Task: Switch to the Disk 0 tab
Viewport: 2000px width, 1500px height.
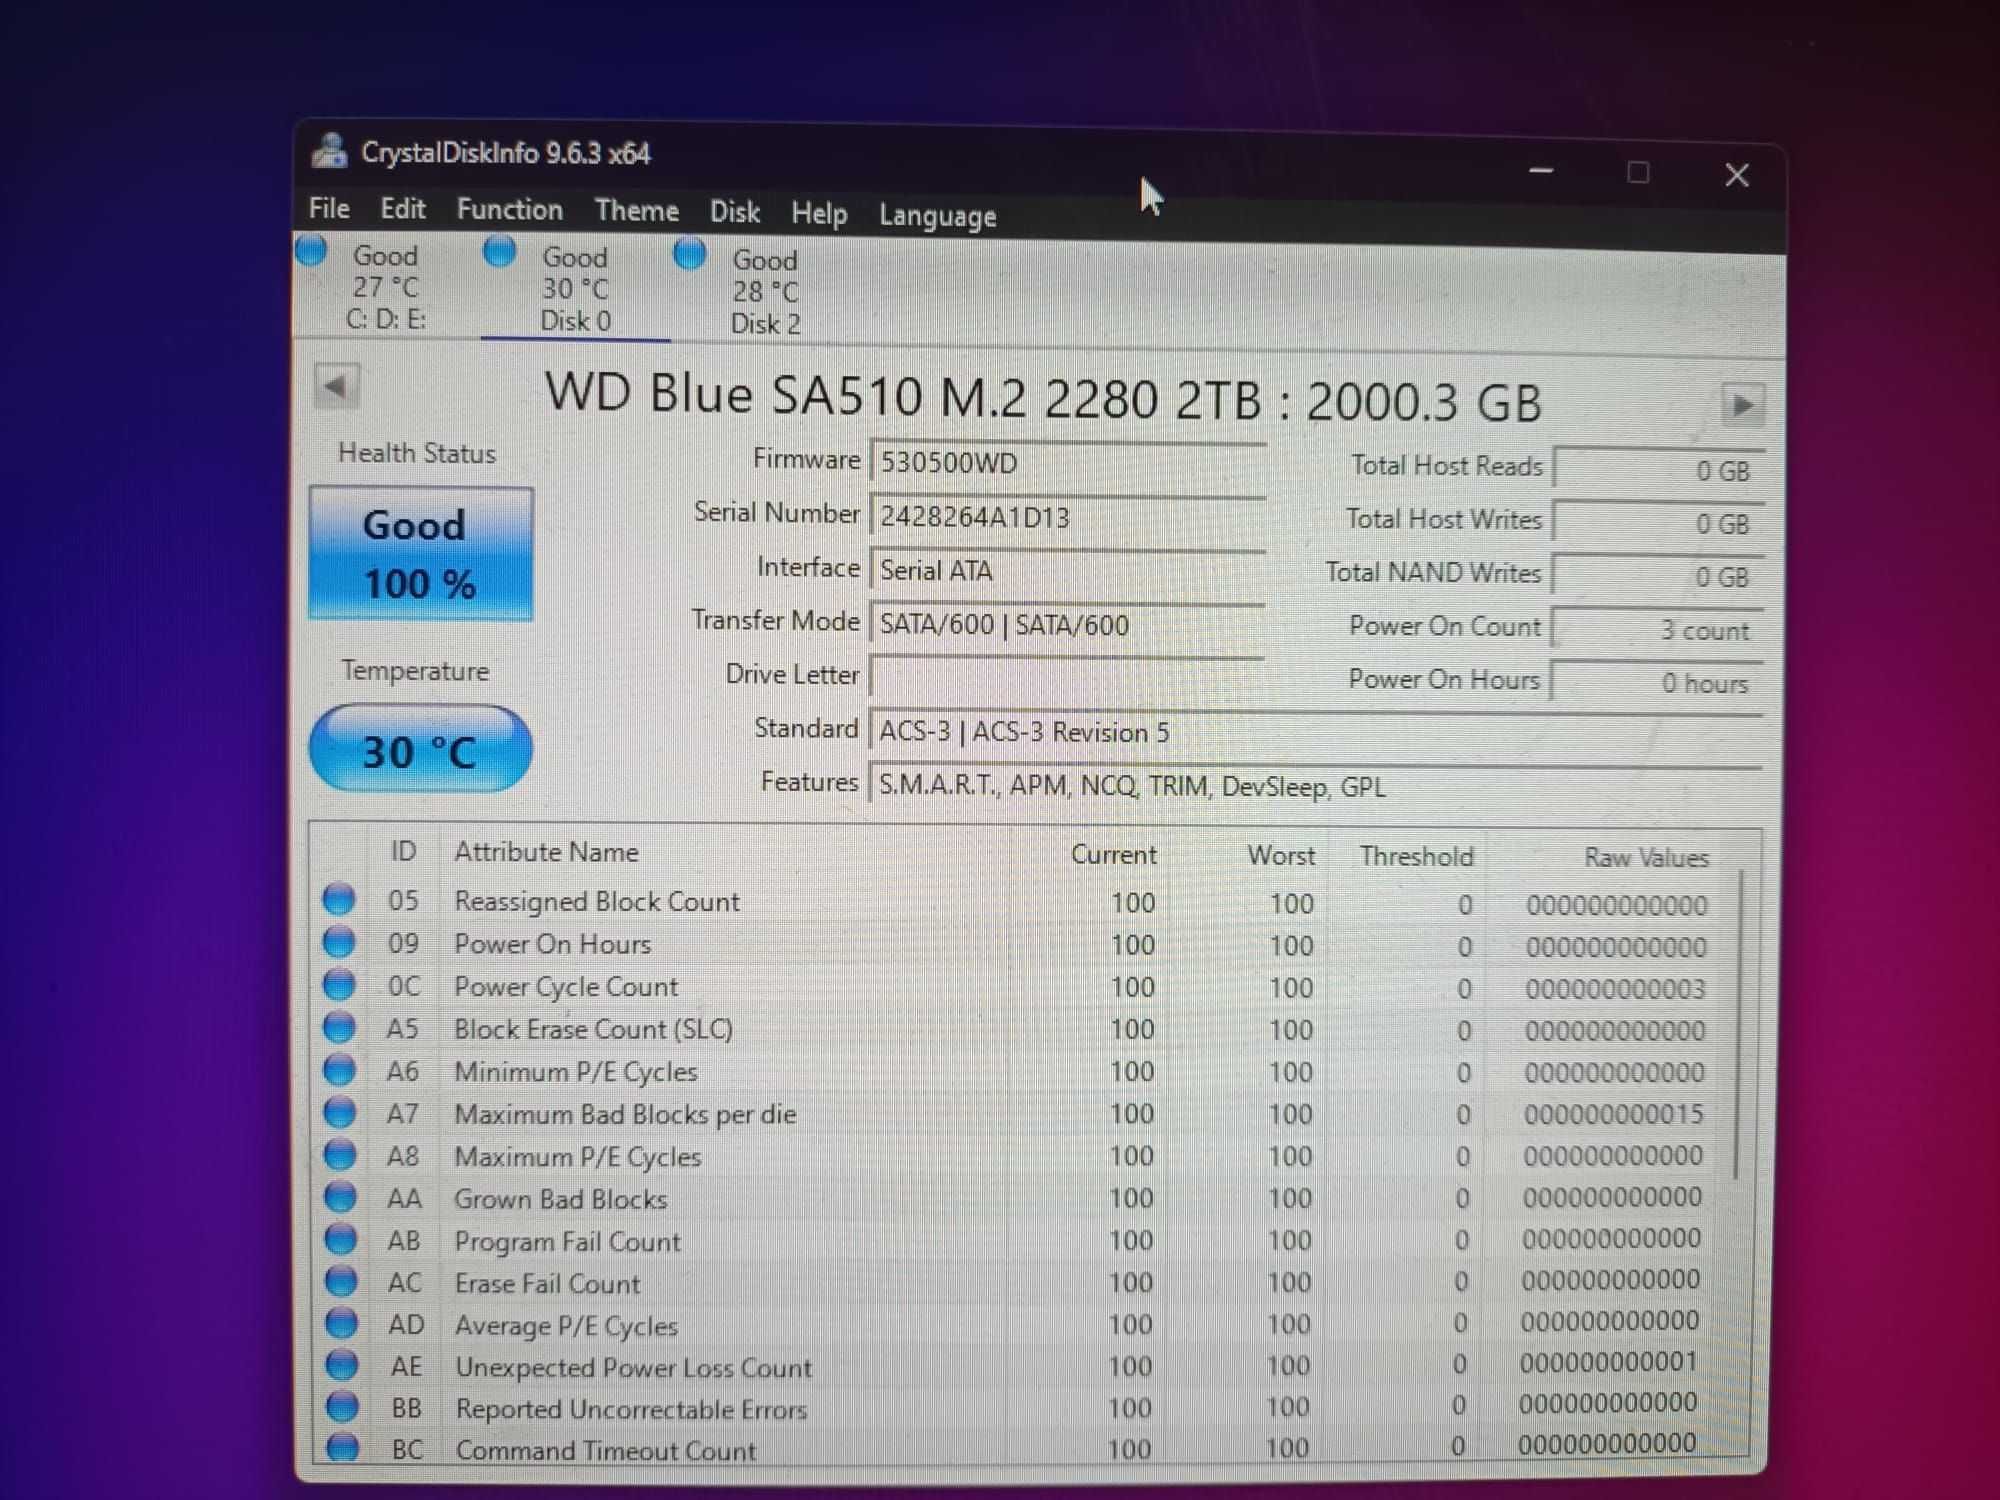Action: click(575, 289)
